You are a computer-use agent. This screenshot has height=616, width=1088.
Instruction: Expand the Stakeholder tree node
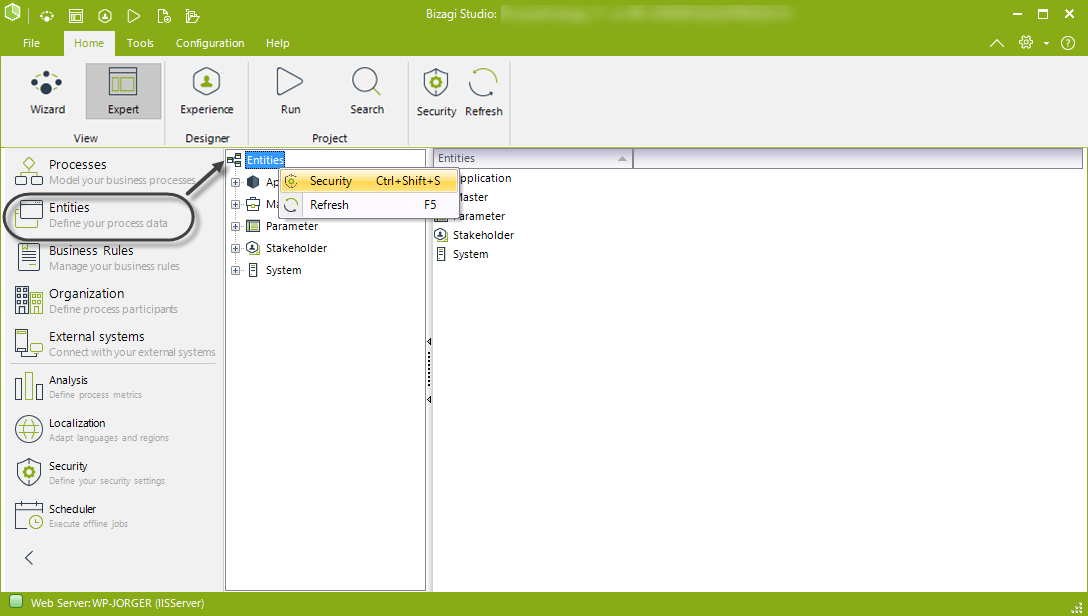pos(235,248)
